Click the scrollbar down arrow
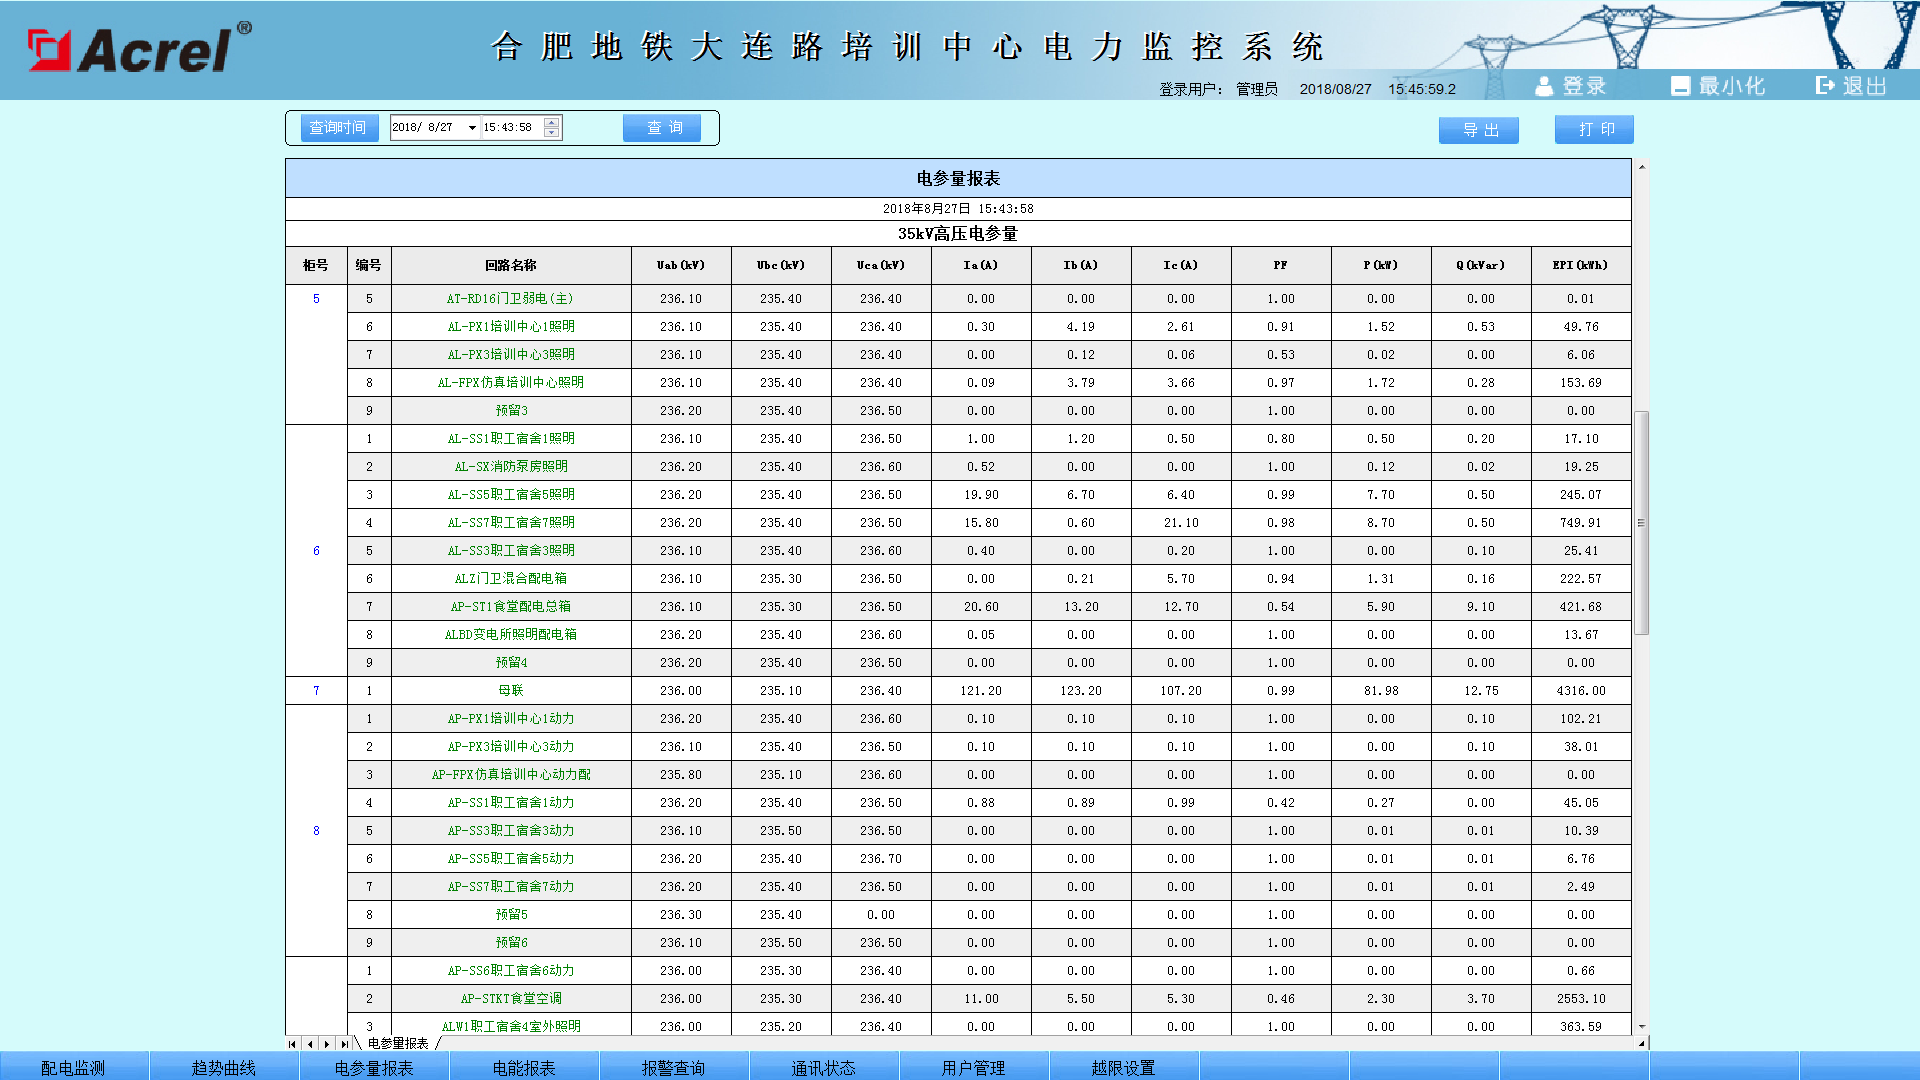1920x1080 pixels. 1641,1026
